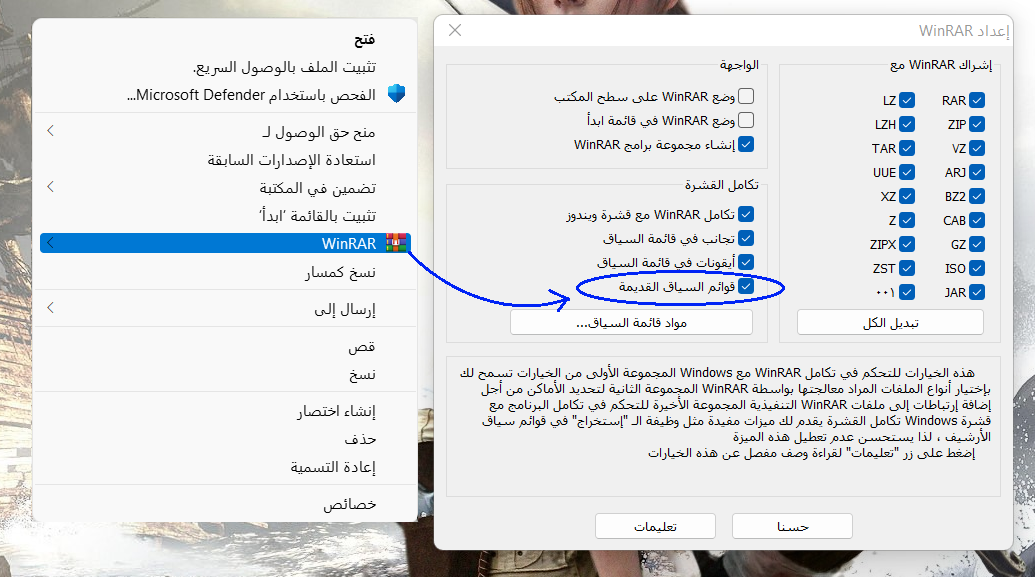
Task: Click the 'الواجهة' group label
Action: coord(739,65)
